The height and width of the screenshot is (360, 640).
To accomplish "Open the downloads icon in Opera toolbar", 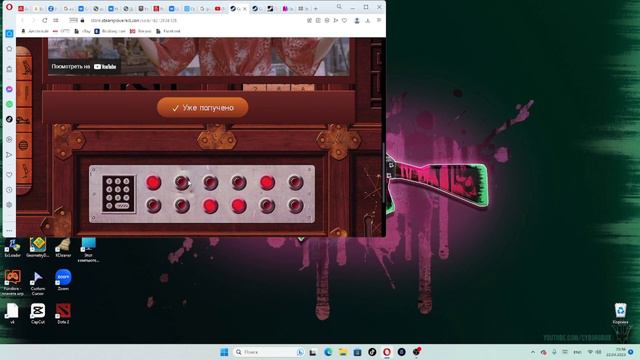I will 368,20.
